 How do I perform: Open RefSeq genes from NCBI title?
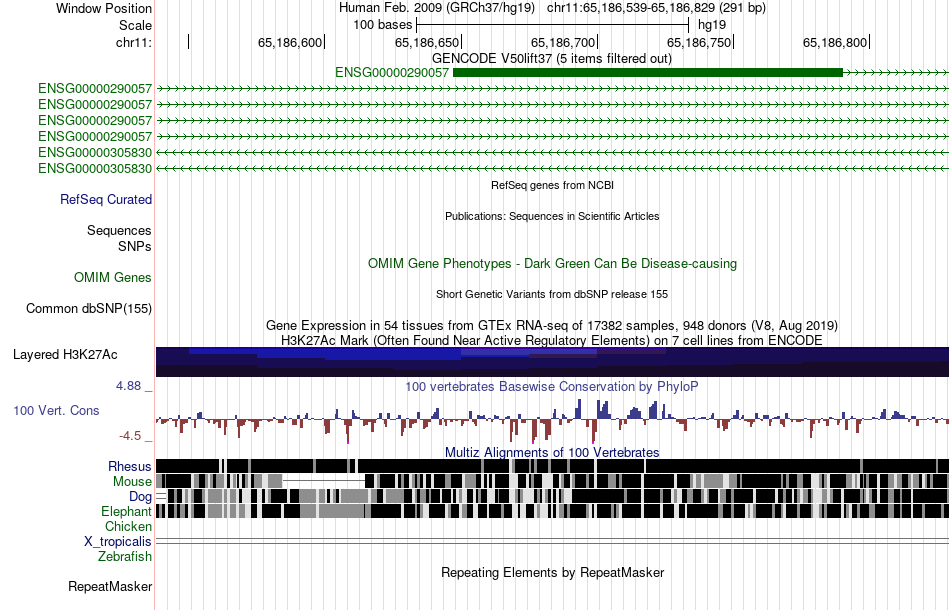552,185
